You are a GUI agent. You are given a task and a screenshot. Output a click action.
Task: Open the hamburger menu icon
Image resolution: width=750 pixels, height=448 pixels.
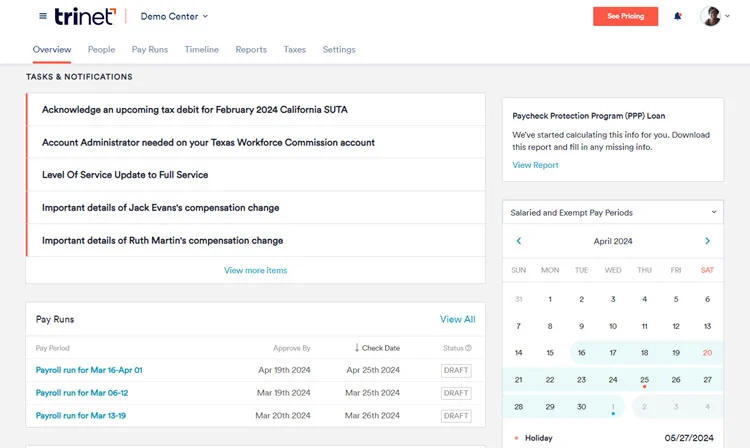(x=43, y=16)
